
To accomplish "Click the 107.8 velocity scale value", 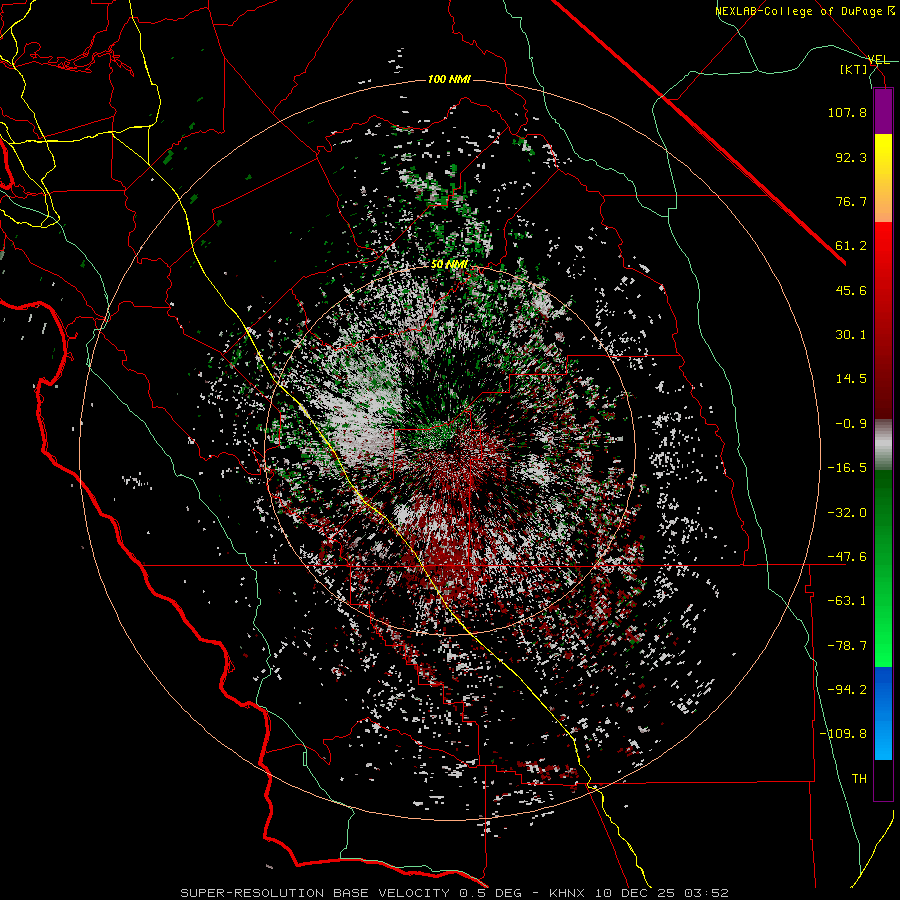I will [x=847, y=112].
